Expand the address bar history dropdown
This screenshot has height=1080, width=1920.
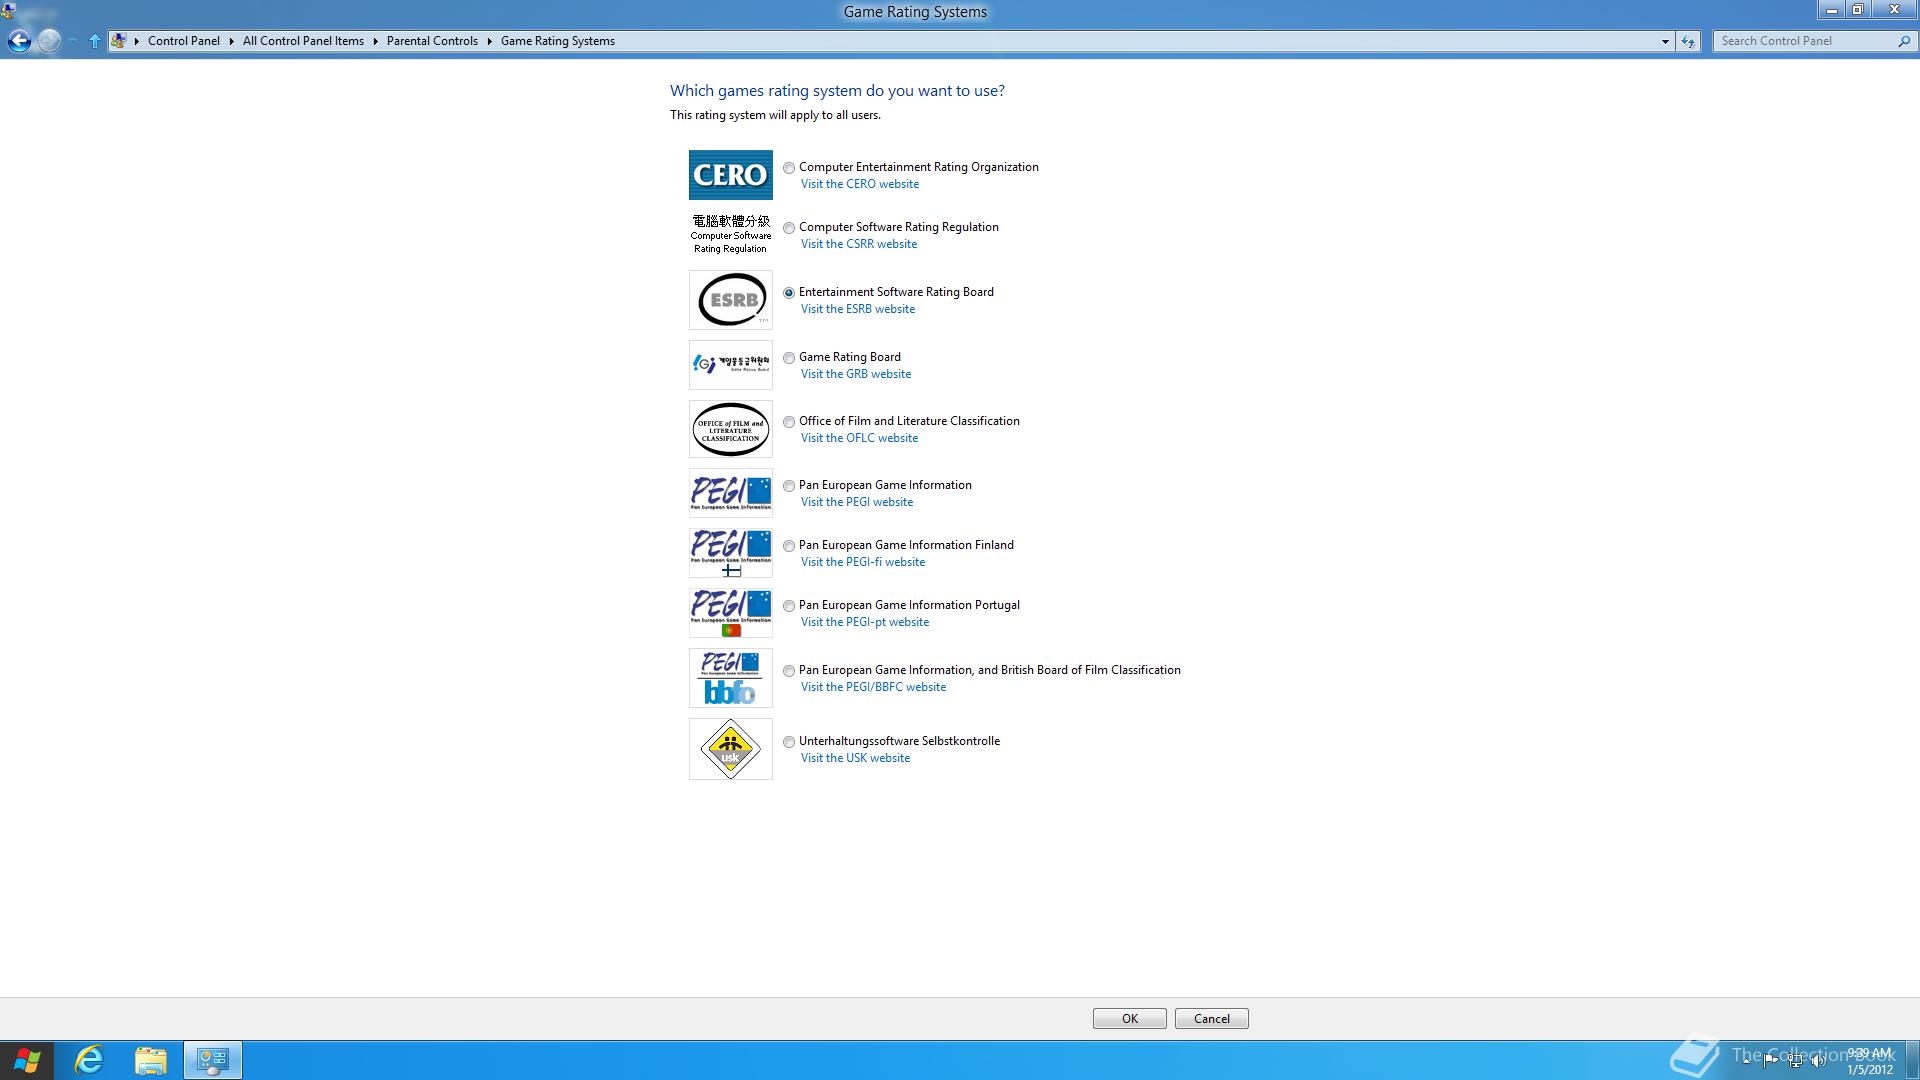coord(1665,41)
